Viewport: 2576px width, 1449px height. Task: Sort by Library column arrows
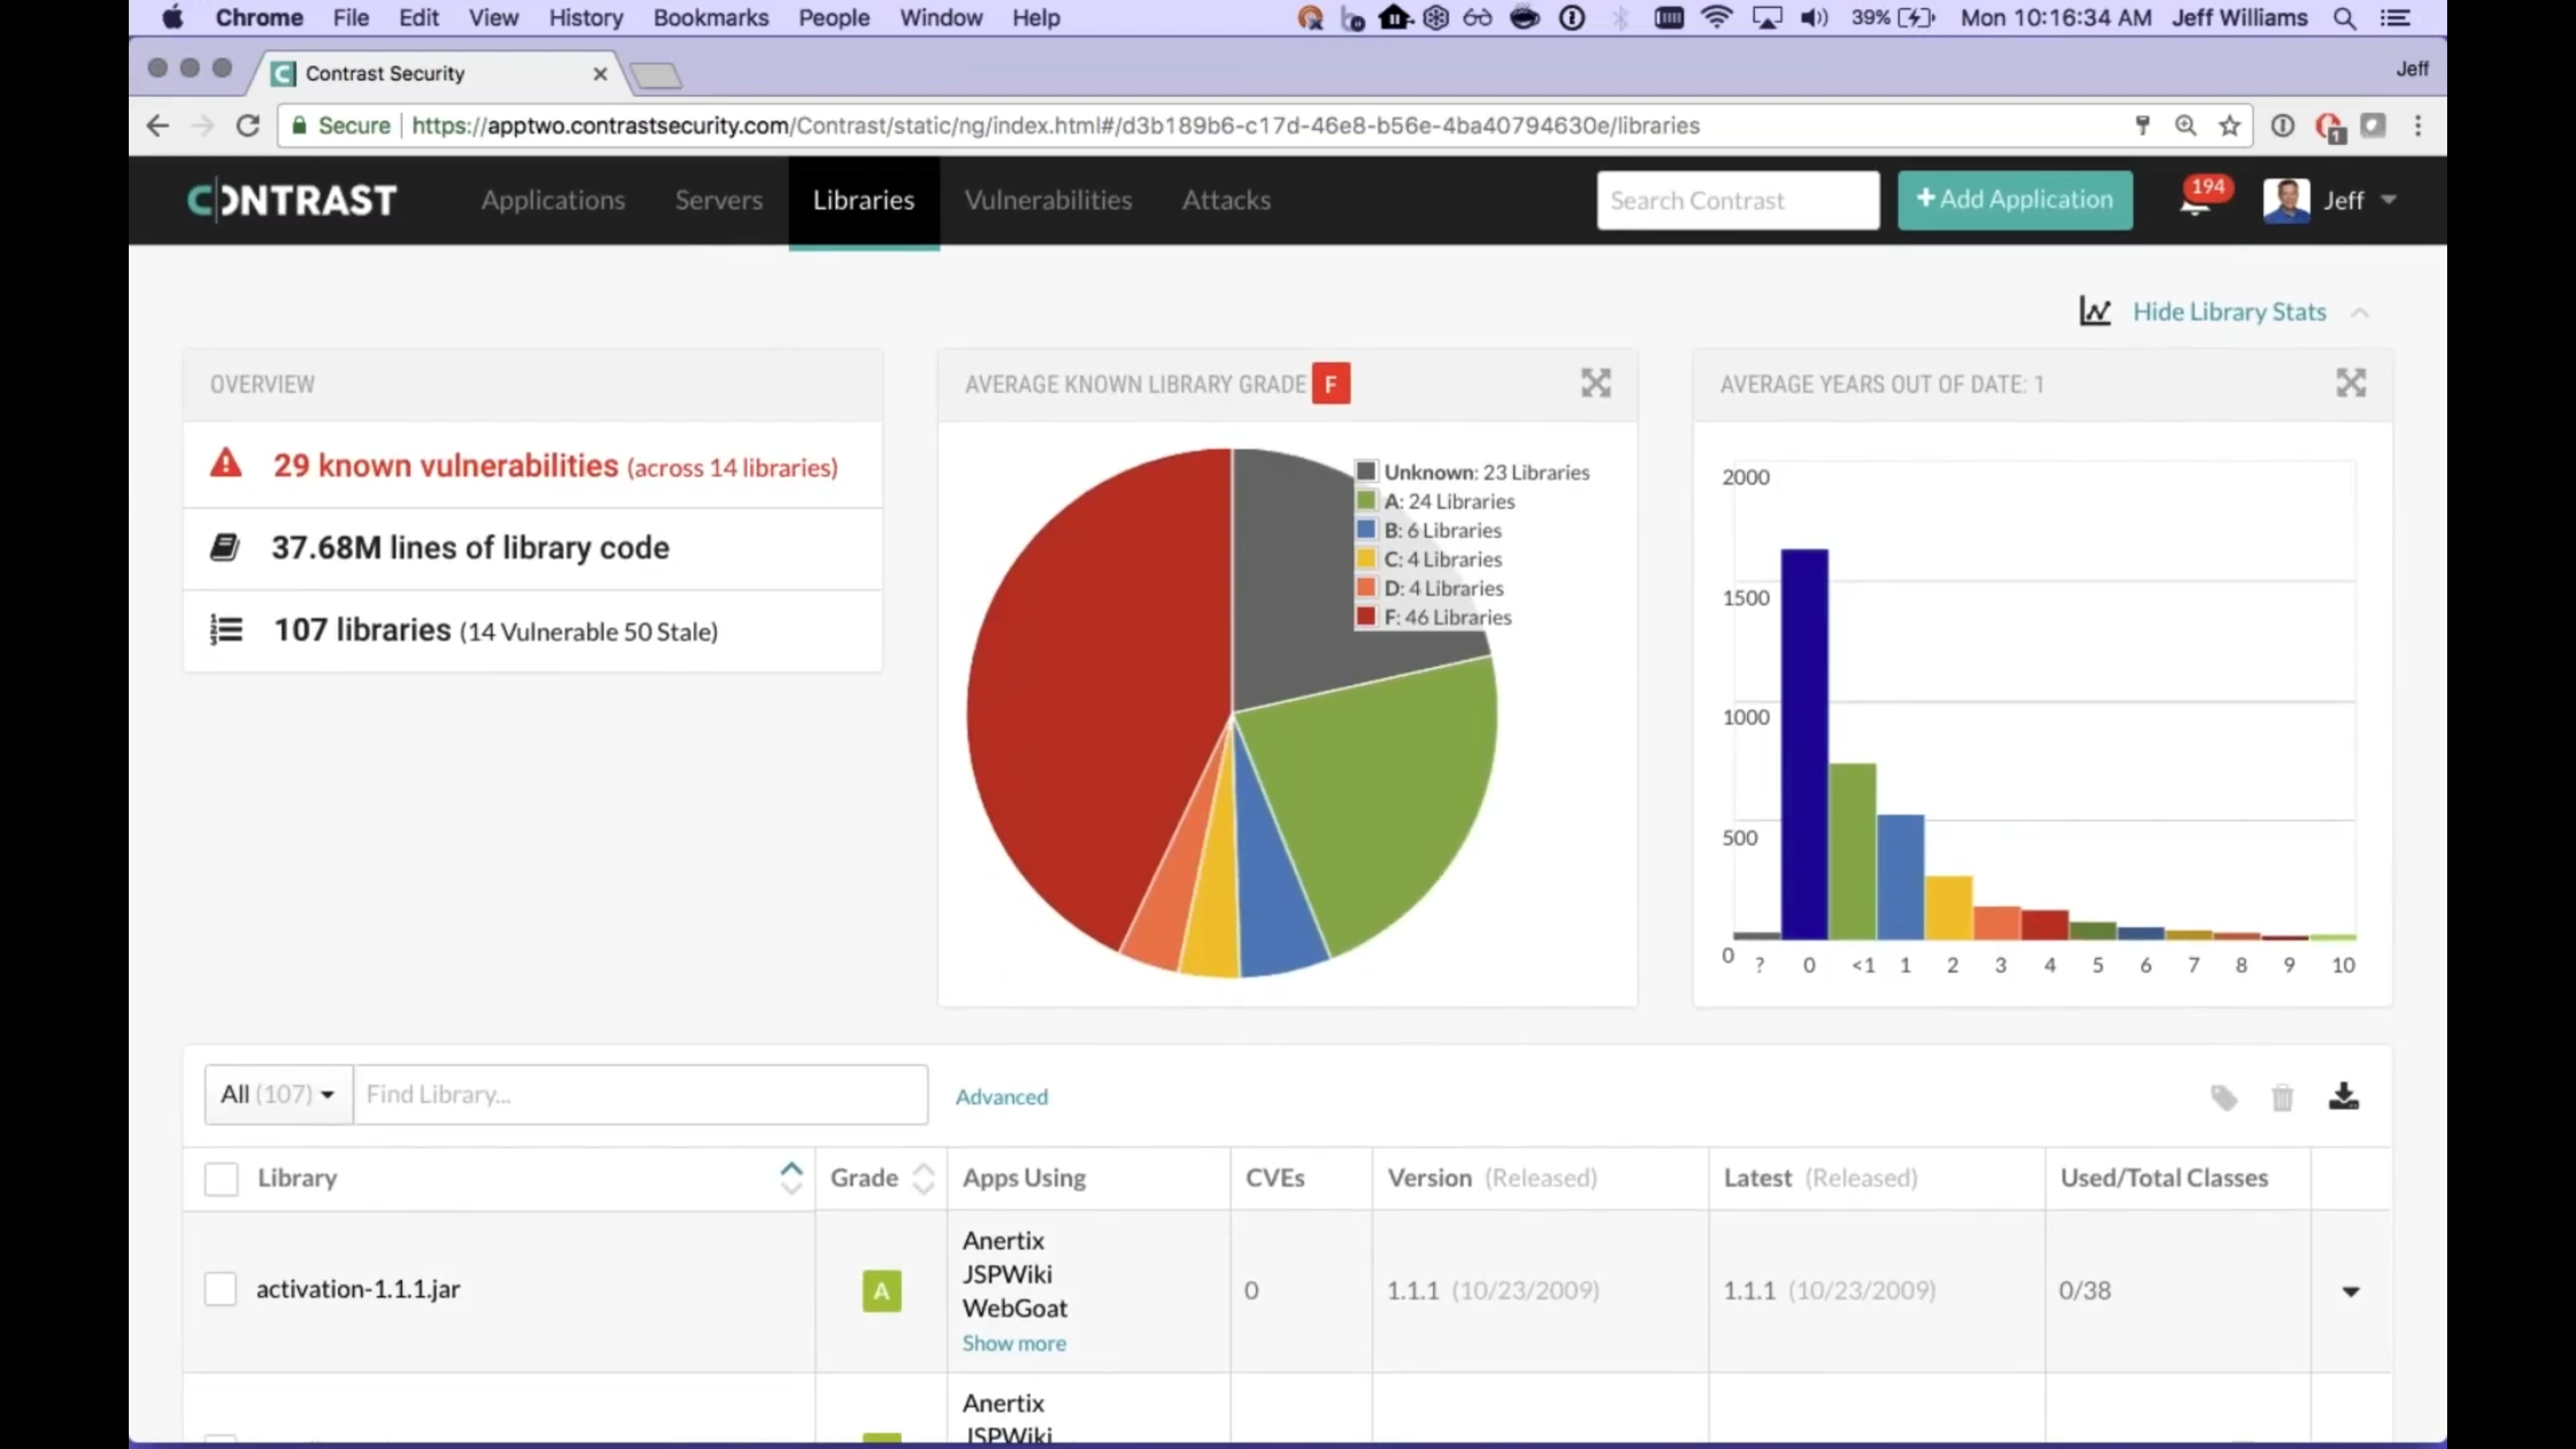[x=791, y=1178]
